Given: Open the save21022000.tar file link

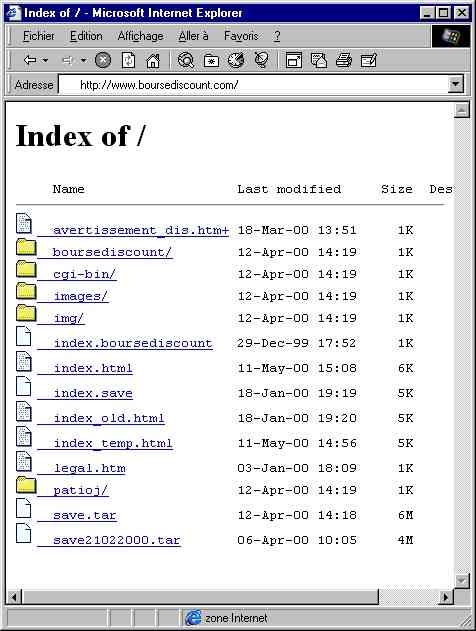Looking at the screenshot, I should 116,540.
